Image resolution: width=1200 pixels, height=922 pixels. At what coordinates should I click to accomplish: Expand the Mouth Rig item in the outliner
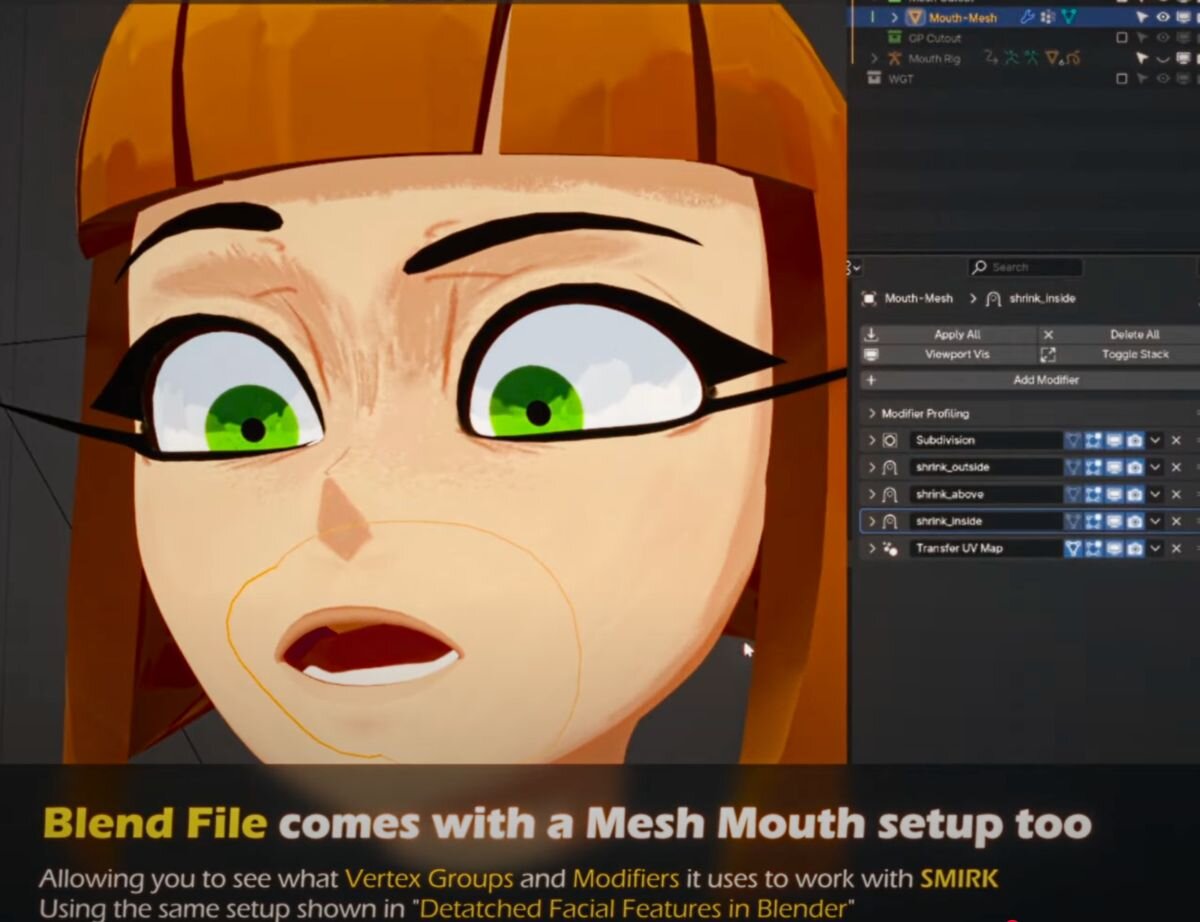click(875, 58)
